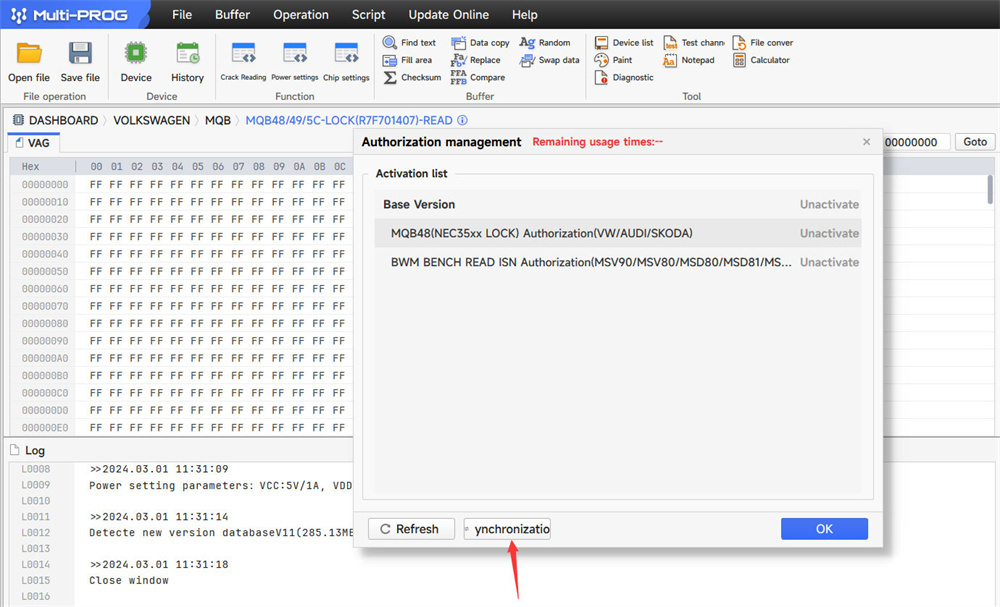Image resolution: width=1000 pixels, height=607 pixels.
Task: Click log line 'Detecte new version database'
Action: (221, 532)
